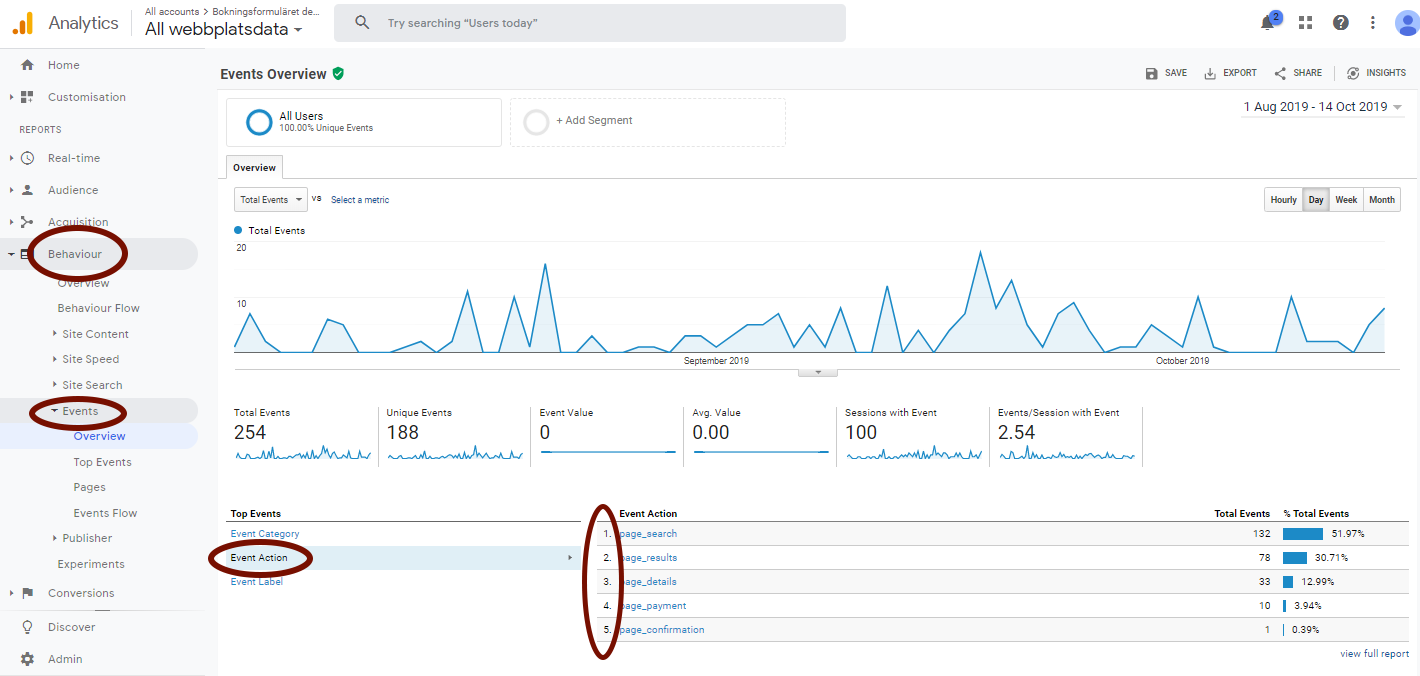Switch chart granularity to Month
This screenshot has height=676, width=1420.
click(x=1382, y=200)
